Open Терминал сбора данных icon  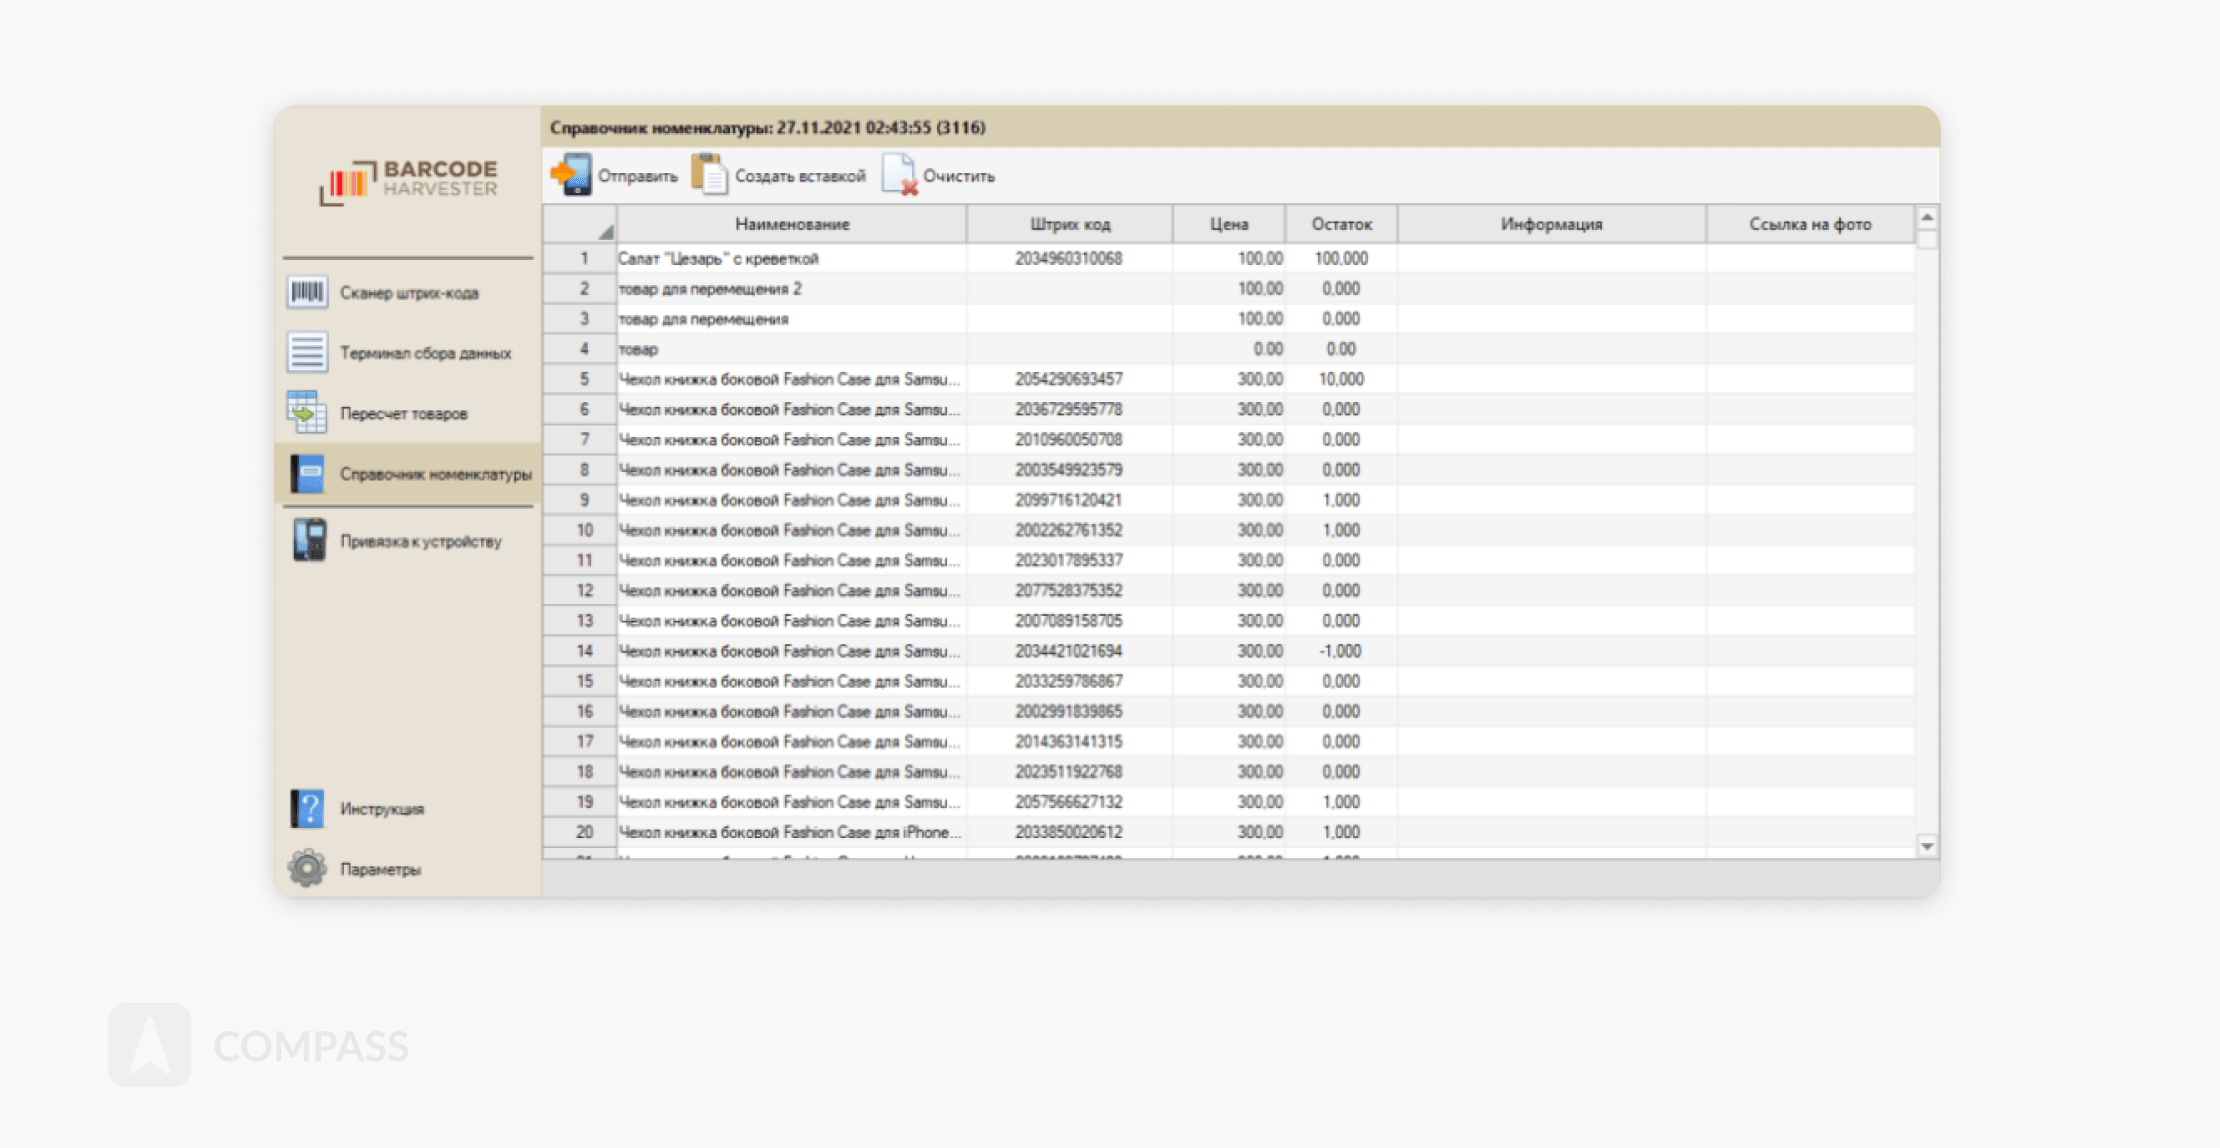pos(307,352)
